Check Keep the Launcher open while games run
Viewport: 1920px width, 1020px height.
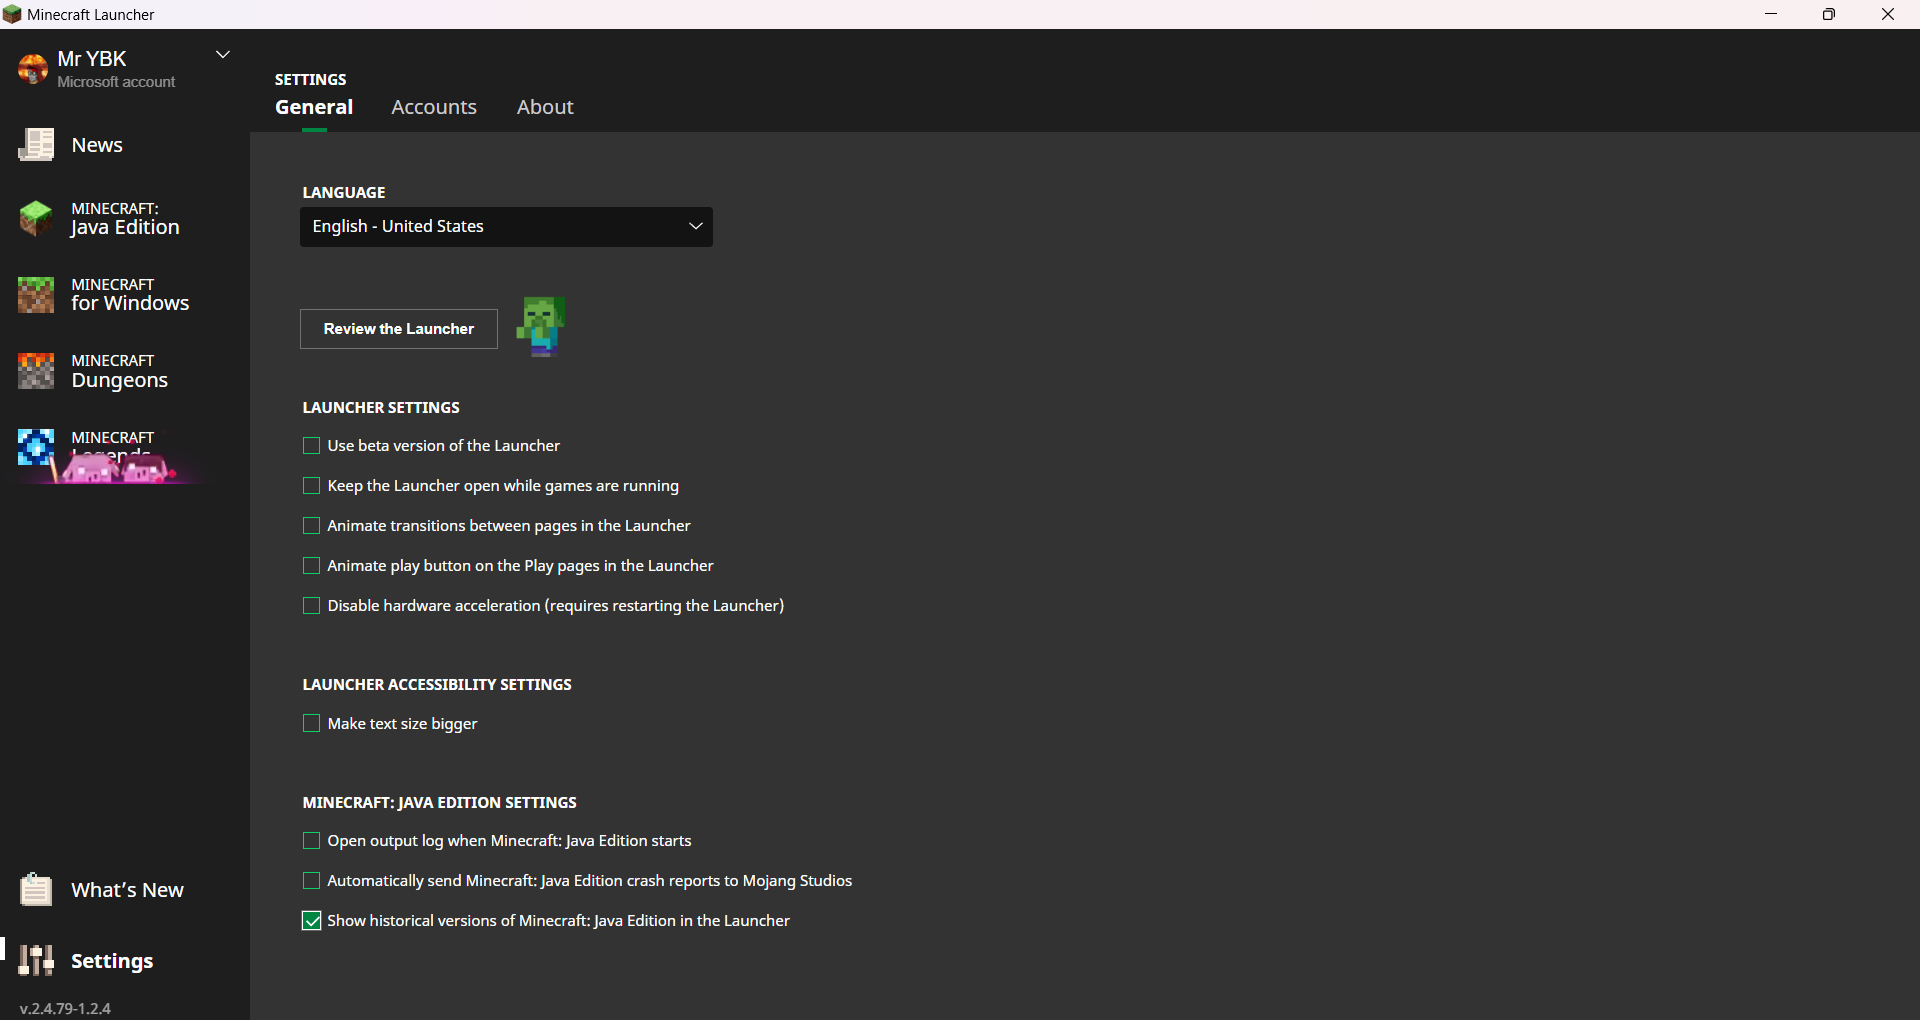[312, 486]
